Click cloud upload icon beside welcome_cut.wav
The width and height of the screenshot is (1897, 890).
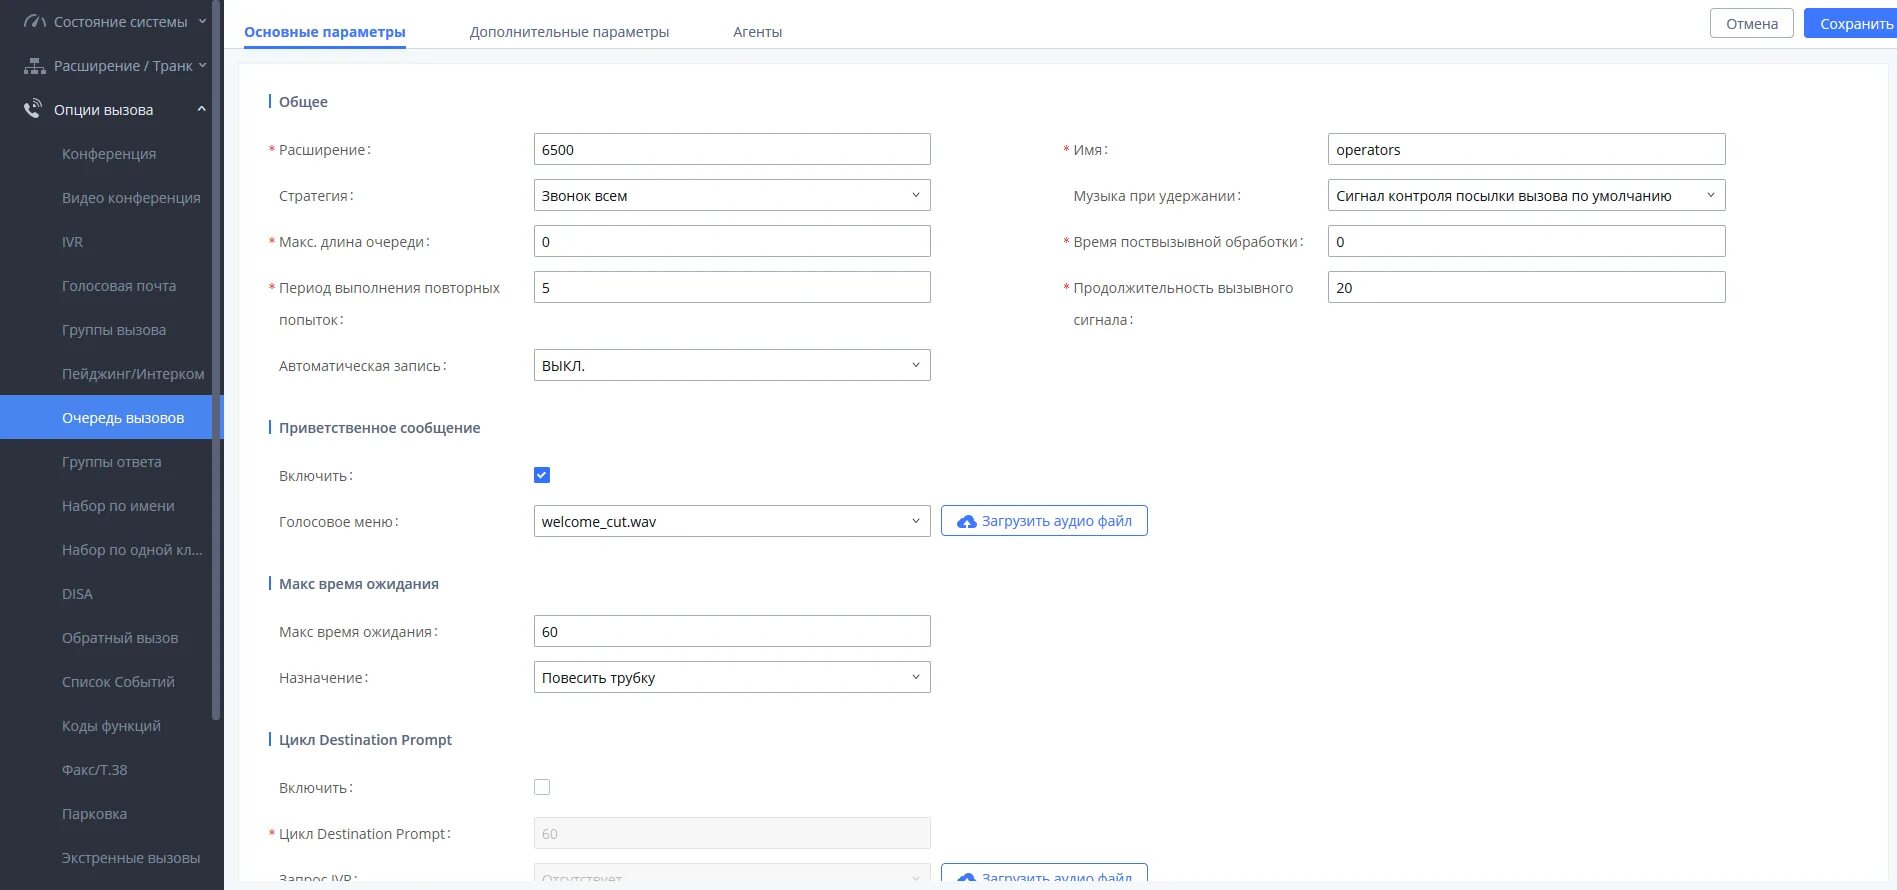(966, 522)
